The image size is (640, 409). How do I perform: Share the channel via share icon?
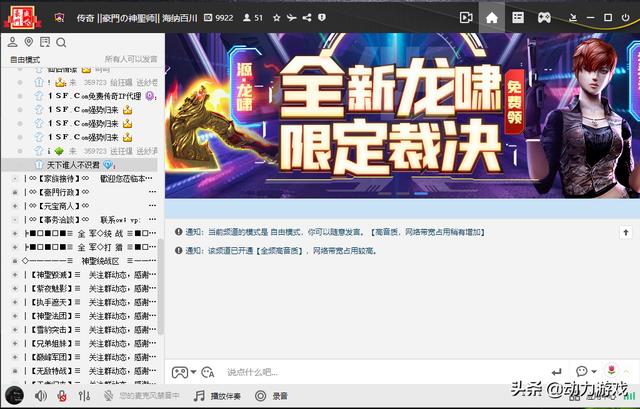[307, 18]
